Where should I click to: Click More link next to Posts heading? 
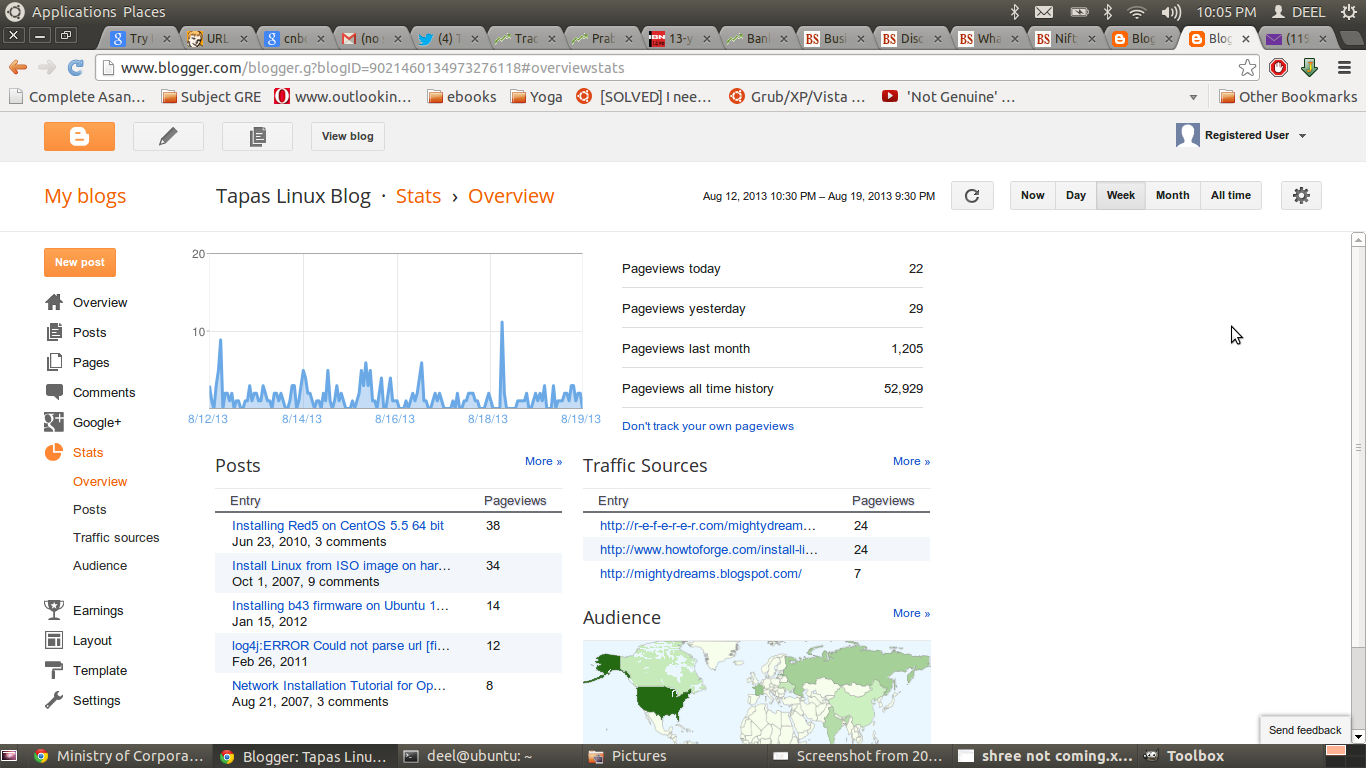(x=544, y=461)
